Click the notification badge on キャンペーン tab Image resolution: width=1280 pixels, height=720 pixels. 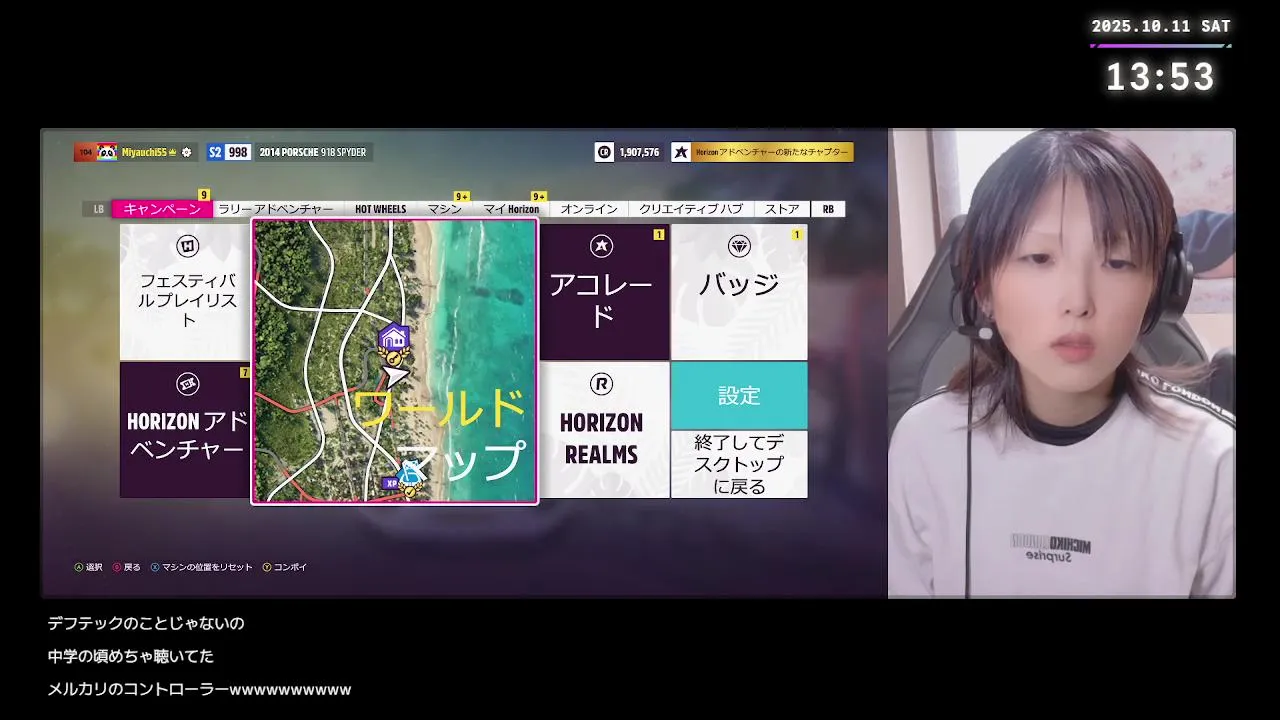pyautogui.click(x=204, y=195)
